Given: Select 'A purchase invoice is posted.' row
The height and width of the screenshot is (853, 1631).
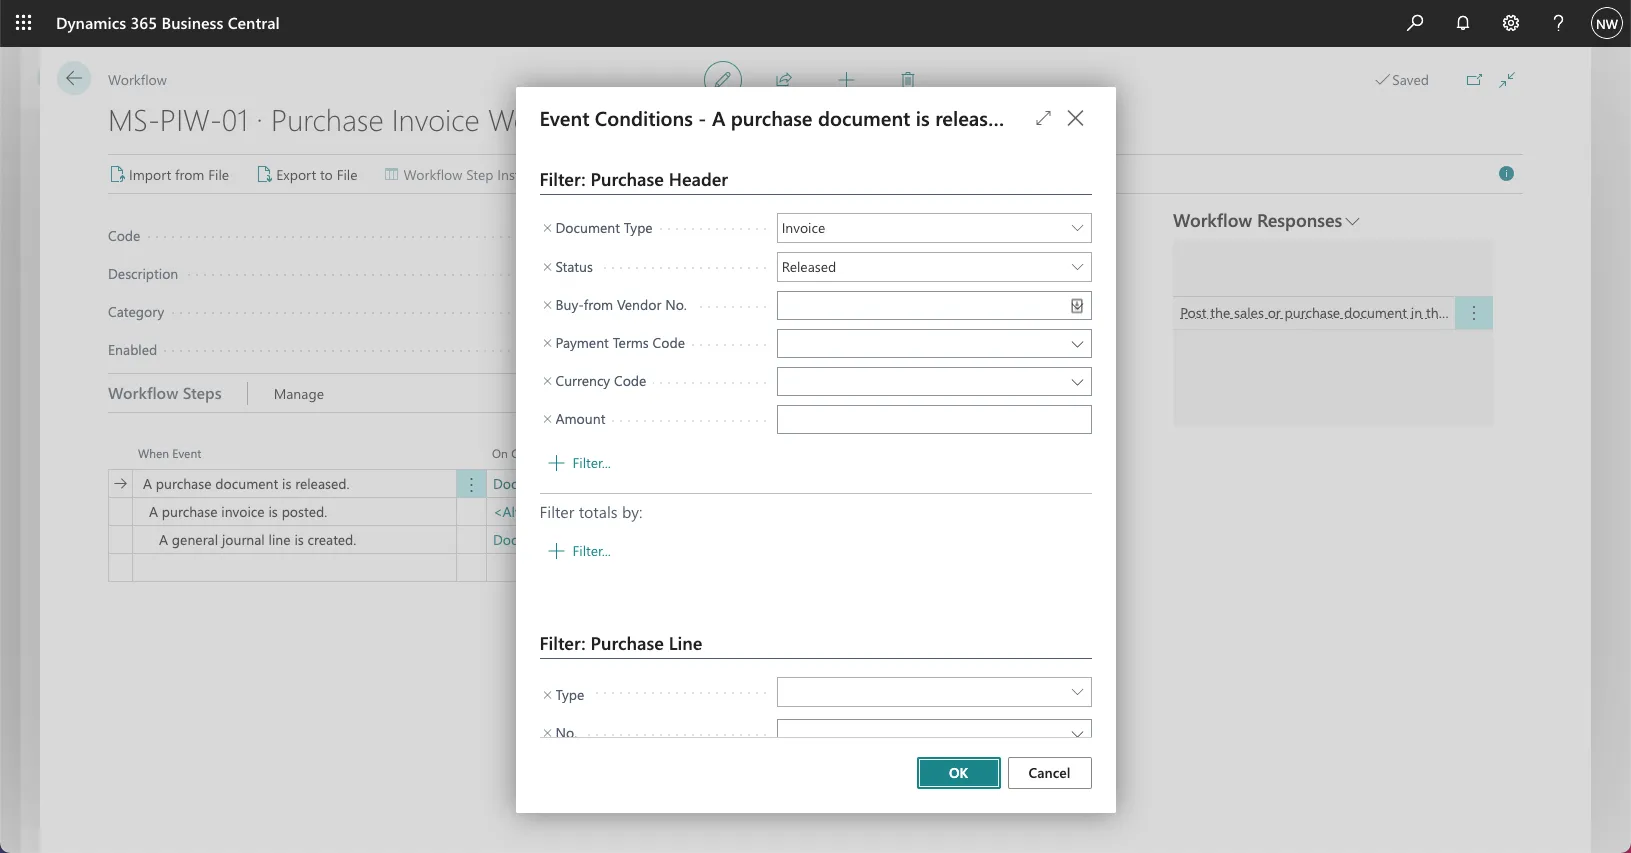Looking at the screenshot, I should (238, 512).
